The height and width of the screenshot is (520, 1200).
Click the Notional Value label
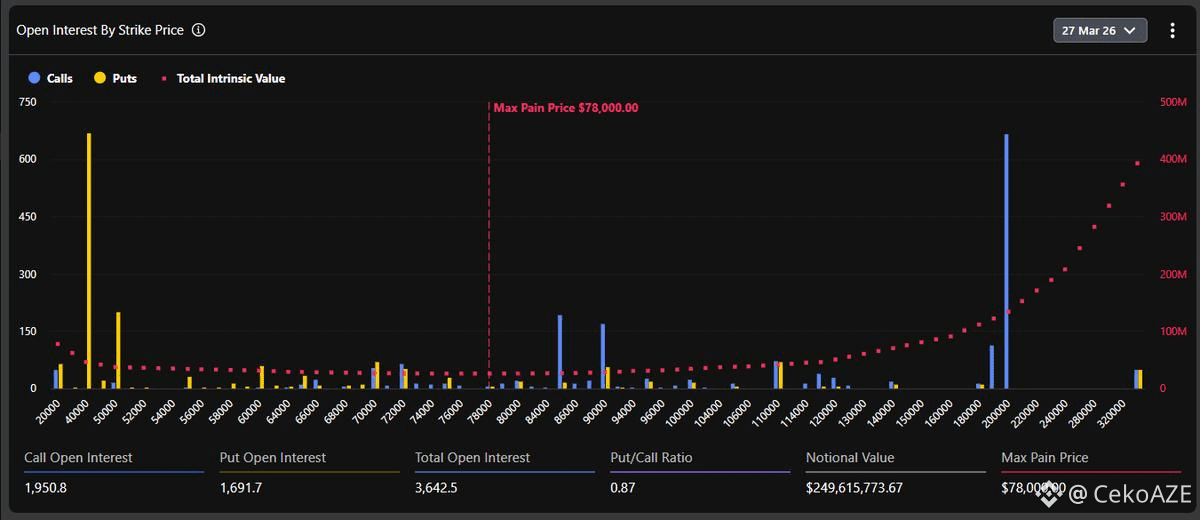click(850, 458)
